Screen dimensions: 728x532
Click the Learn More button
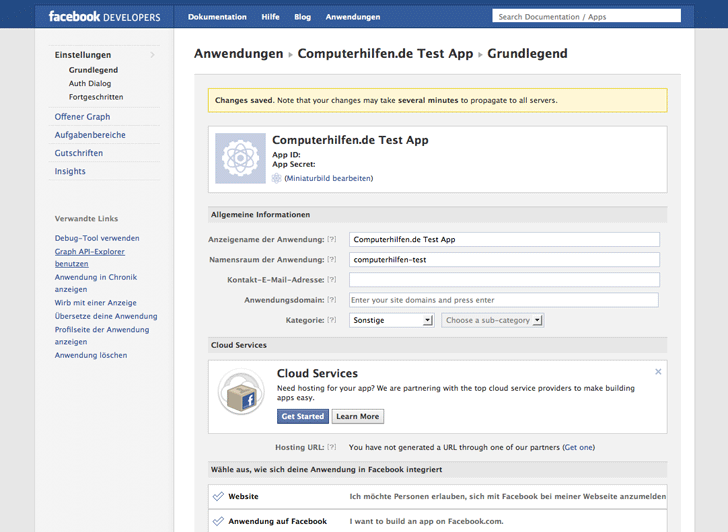tap(358, 416)
